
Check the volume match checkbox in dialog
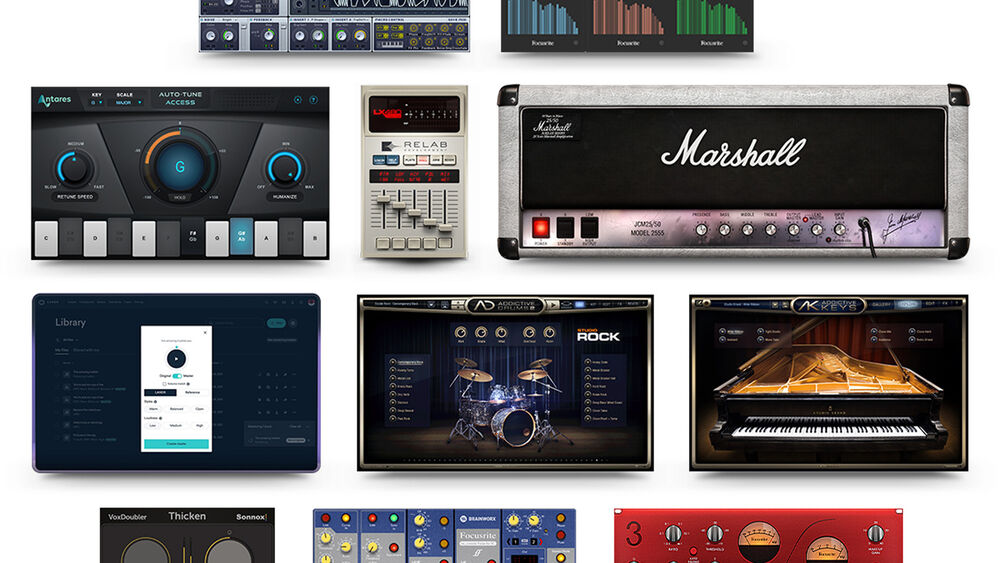click(x=164, y=384)
